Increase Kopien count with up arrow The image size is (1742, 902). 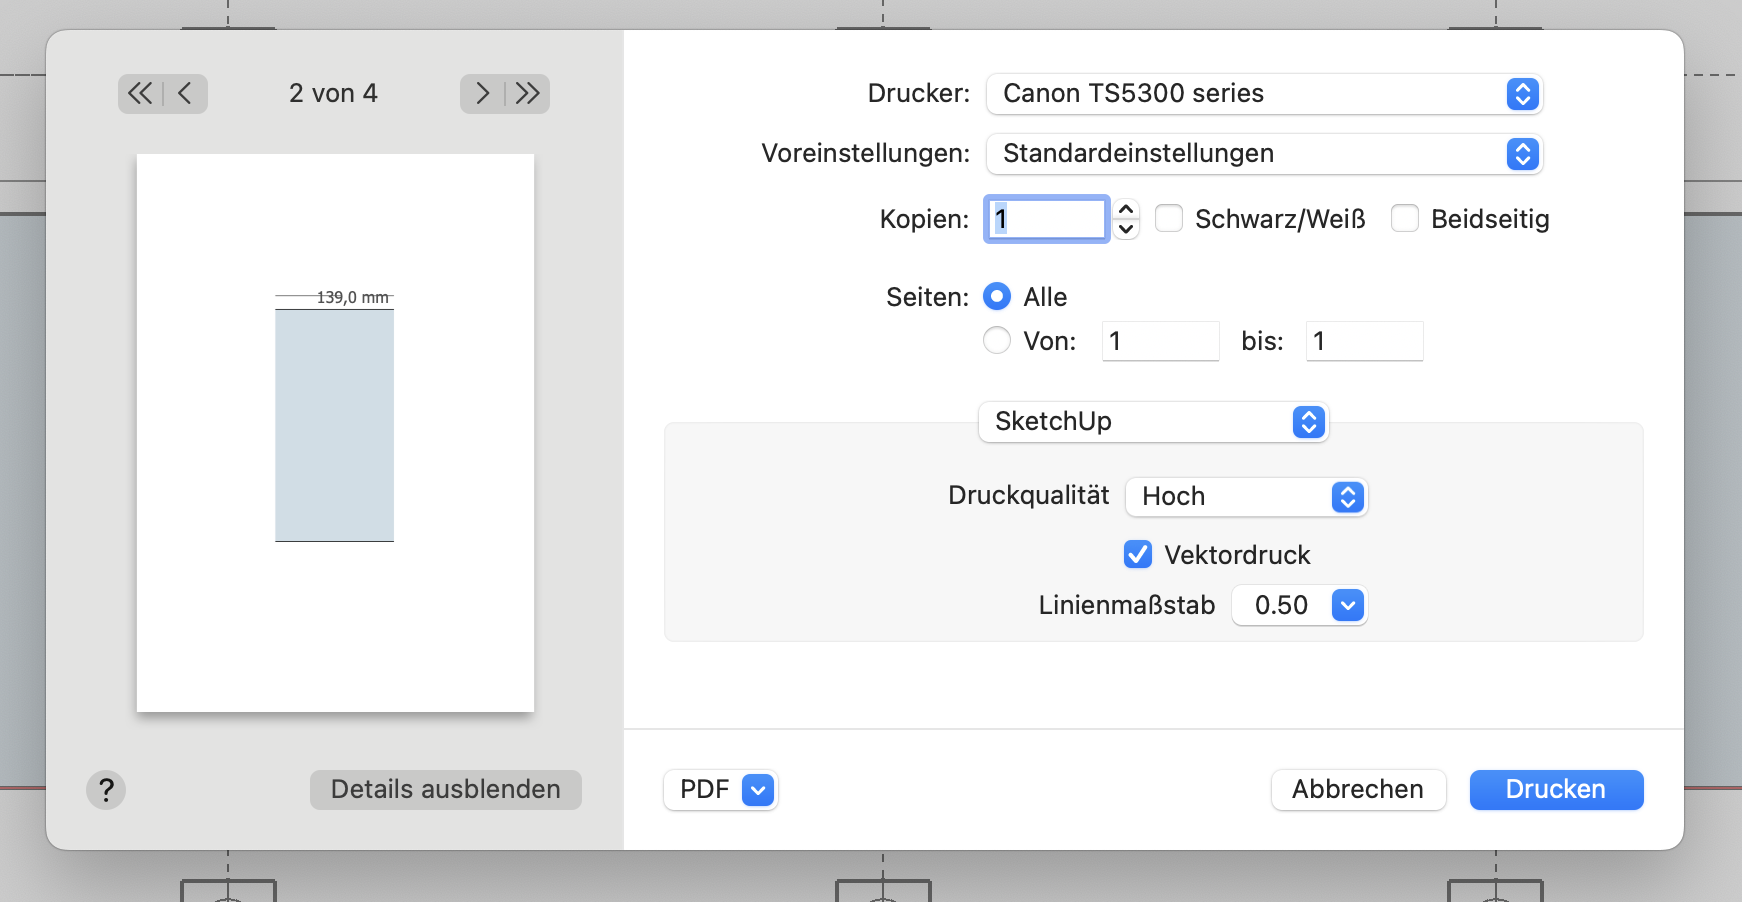(x=1126, y=210)
